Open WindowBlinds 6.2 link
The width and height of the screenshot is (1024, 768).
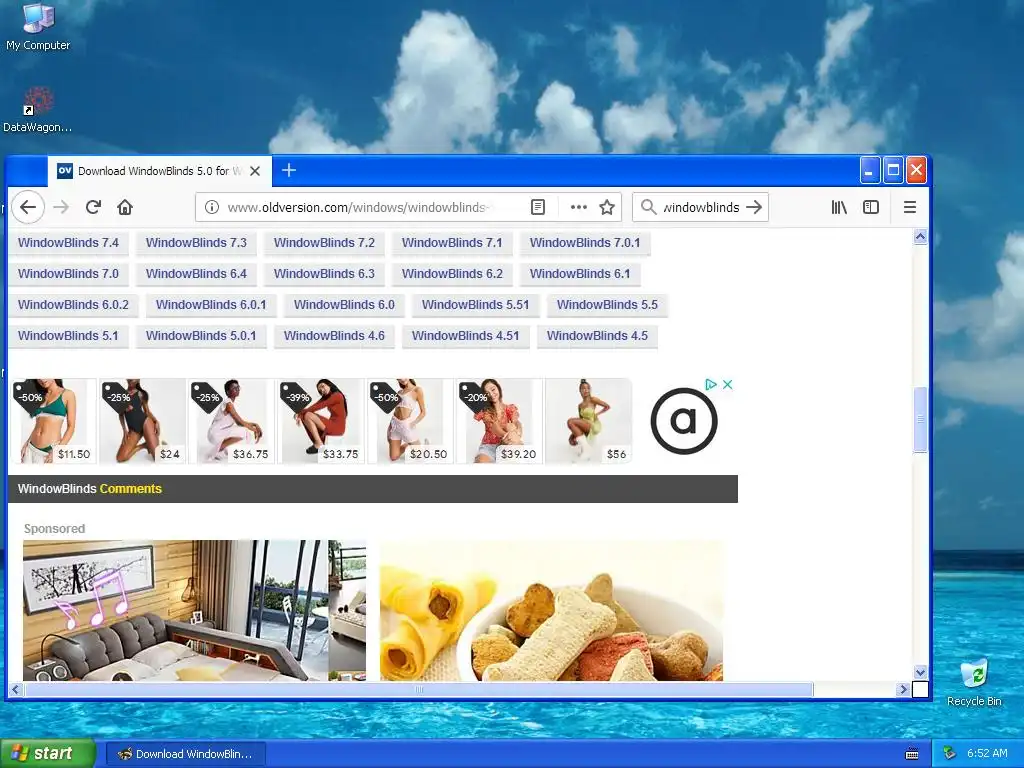coord(452,274)
